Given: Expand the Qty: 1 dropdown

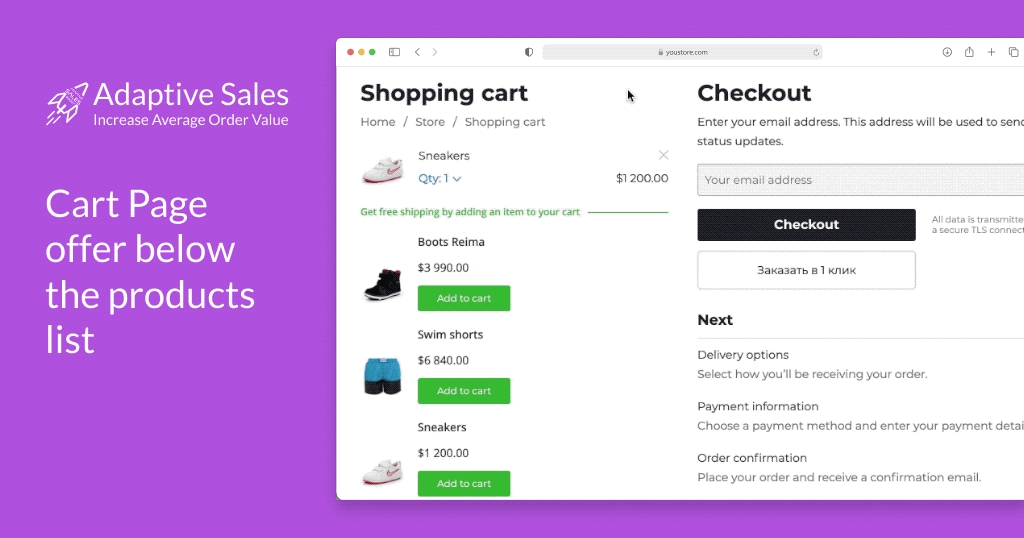Looking at the screenshot, I should coord(440,179).
